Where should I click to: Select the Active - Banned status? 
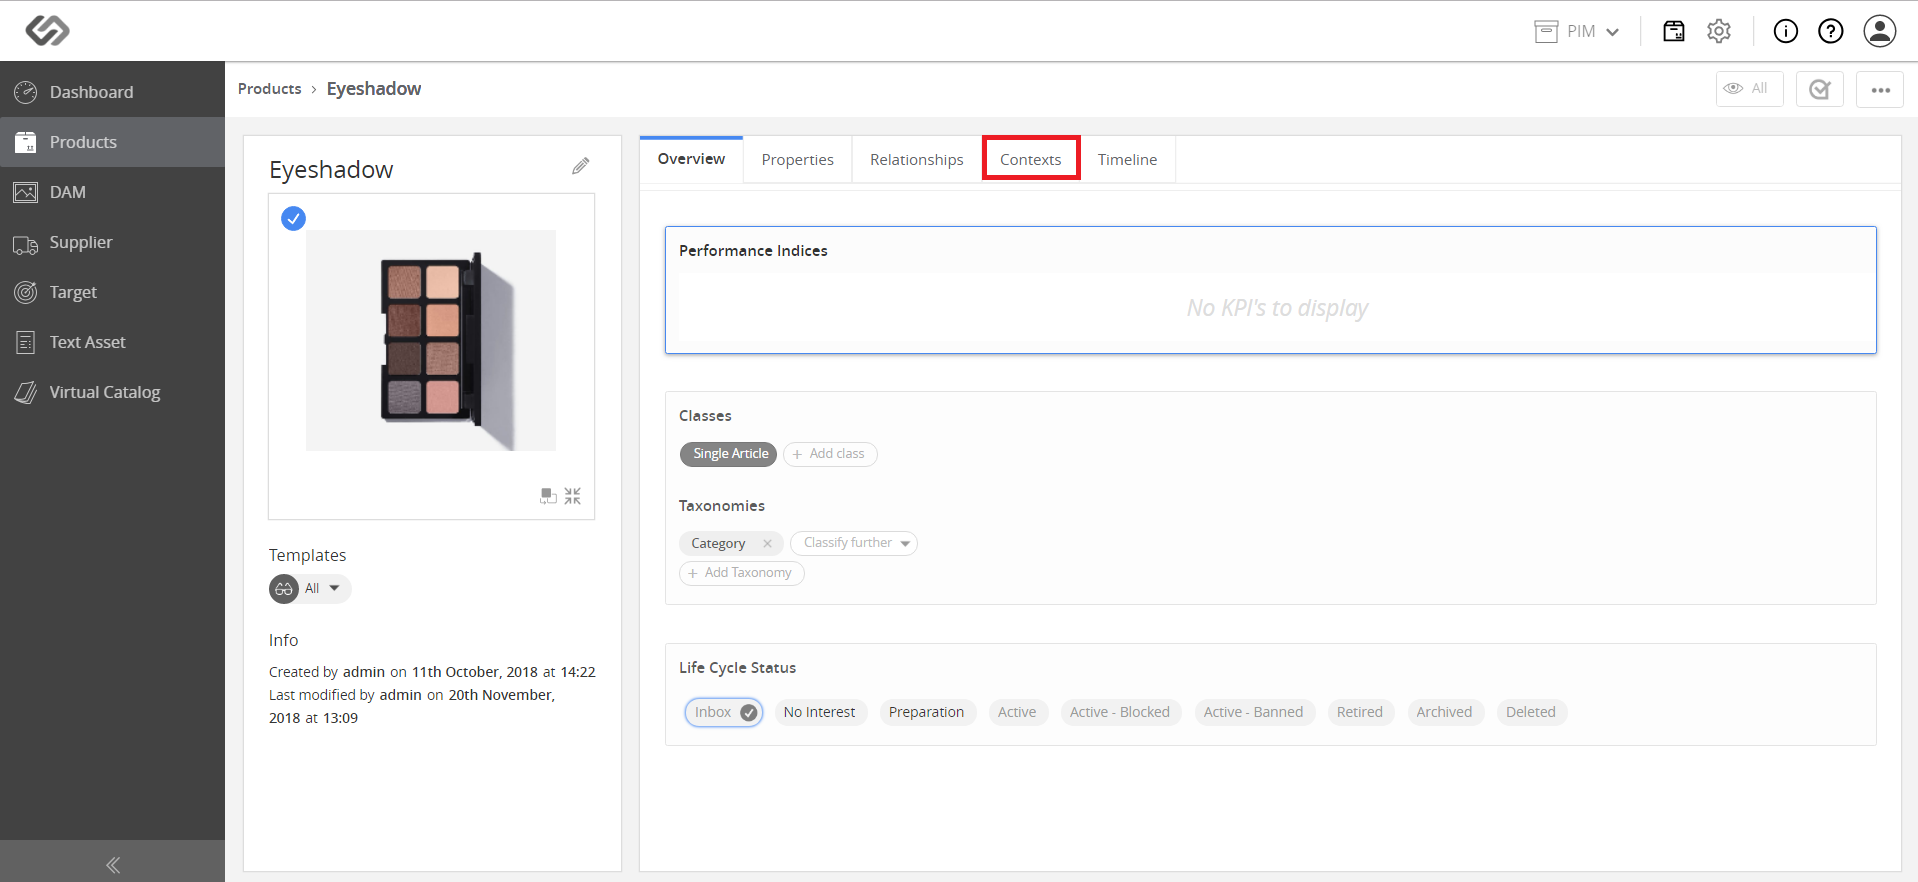click(x=1253, y=712)
